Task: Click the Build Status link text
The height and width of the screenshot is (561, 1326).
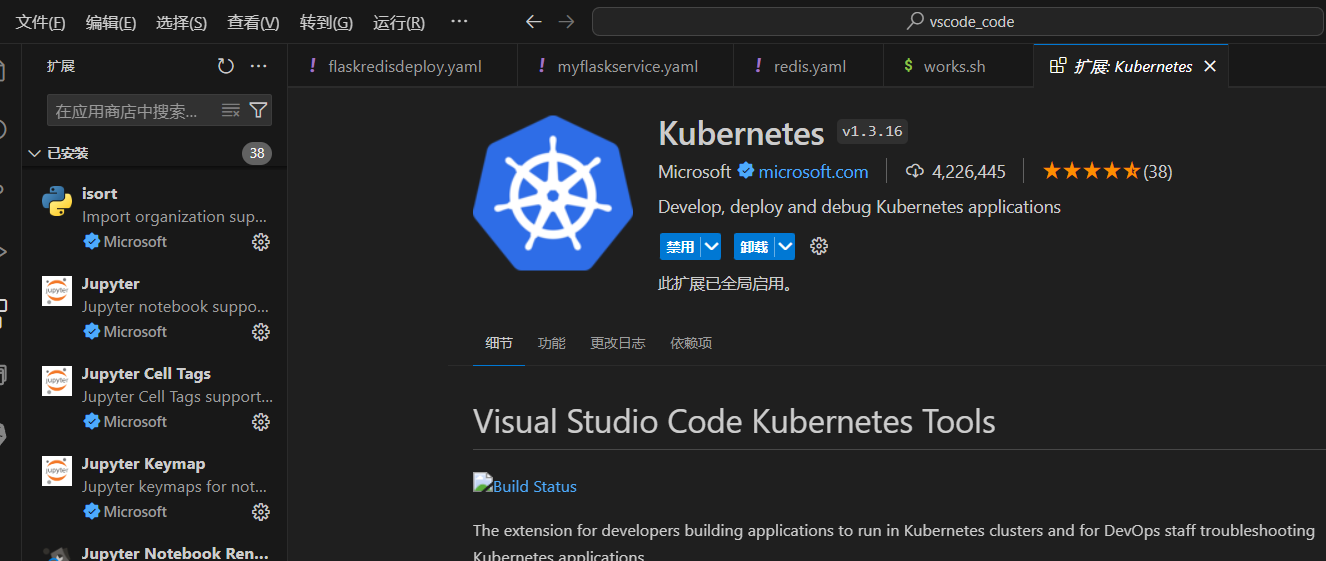Action: 535,486
